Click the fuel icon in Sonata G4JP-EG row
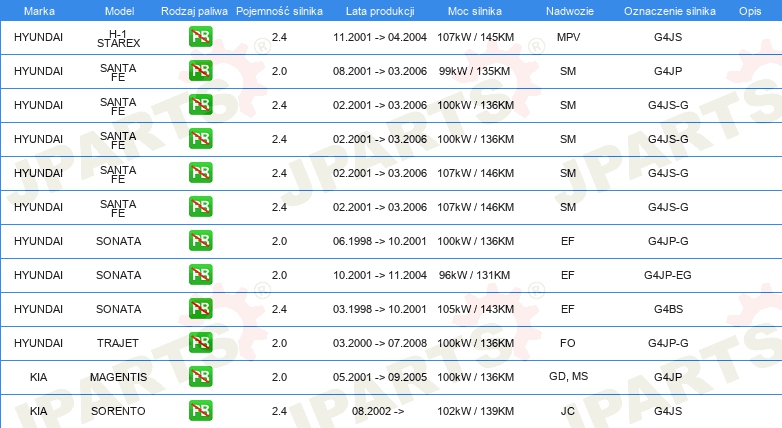The width and height of the screenshot is (782, 428). click(x=200, y=274)
